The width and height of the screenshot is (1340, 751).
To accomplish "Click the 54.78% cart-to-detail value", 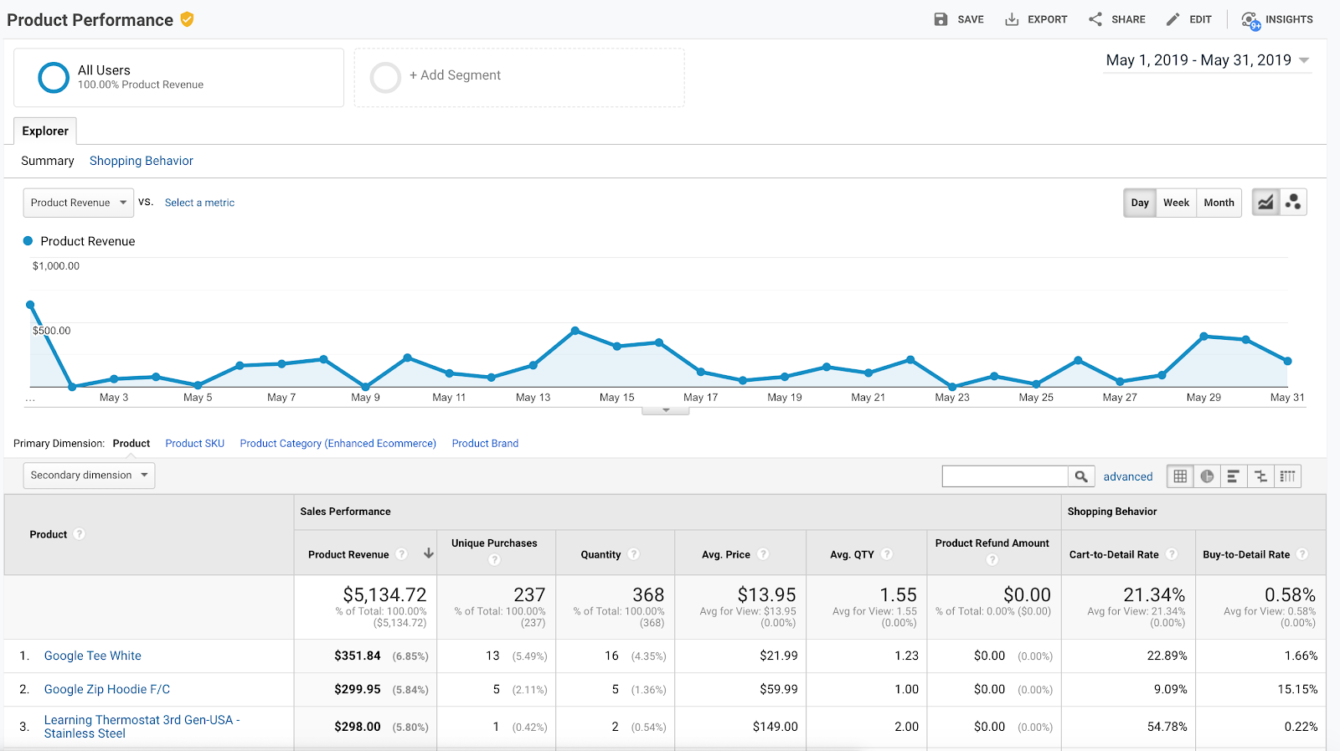I will pos(1168,727).
